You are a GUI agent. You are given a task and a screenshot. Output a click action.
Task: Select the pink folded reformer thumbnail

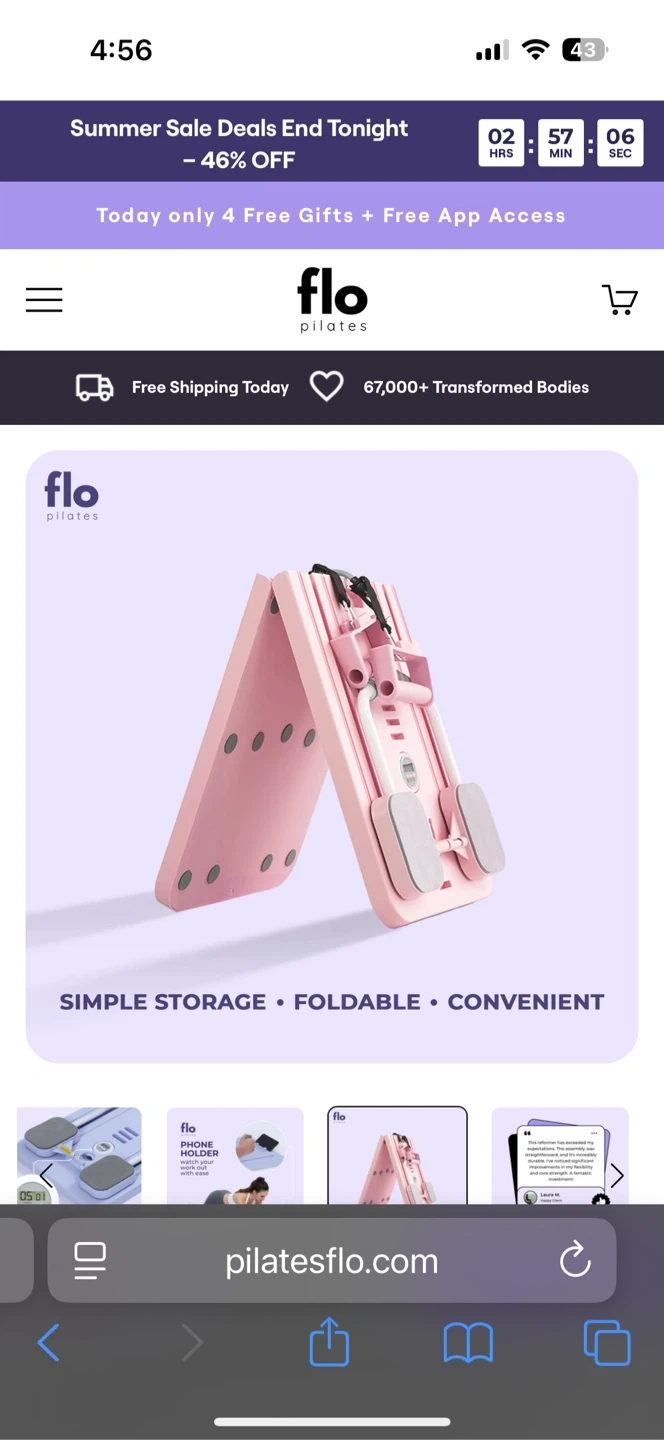[x=397, y=1156]
